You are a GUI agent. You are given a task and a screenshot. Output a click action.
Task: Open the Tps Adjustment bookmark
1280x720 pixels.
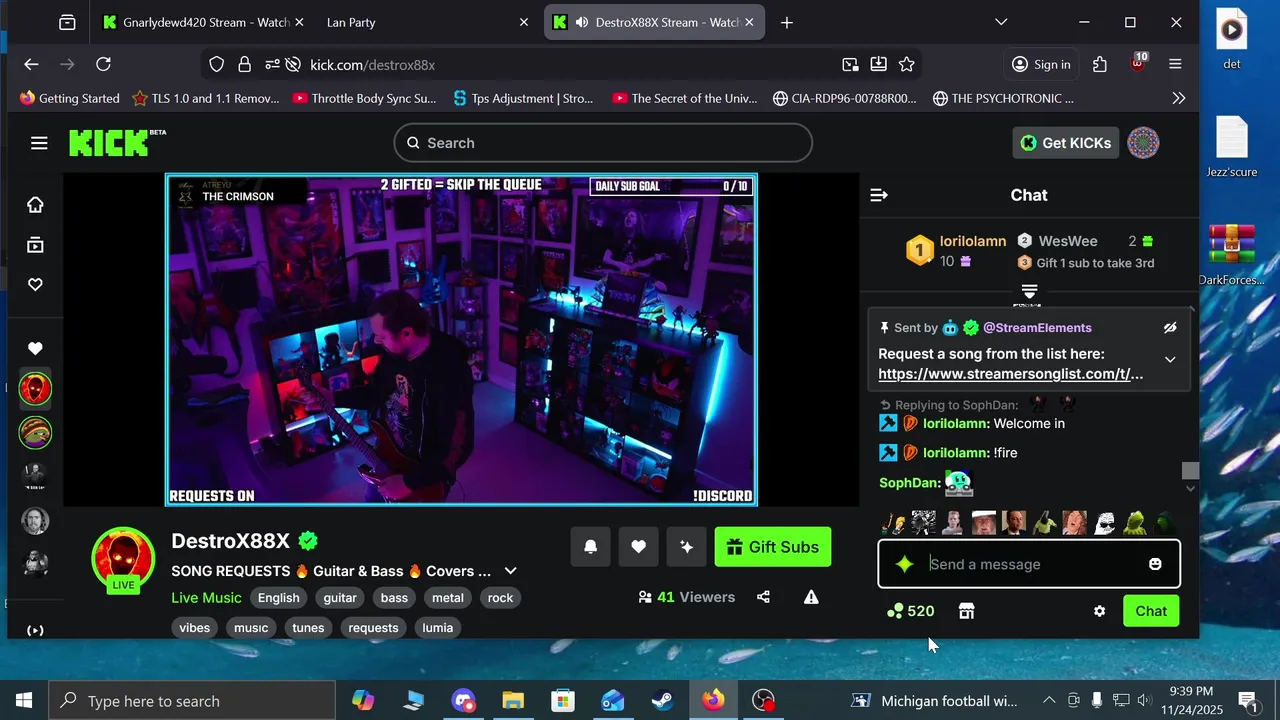click(x=523, y=98)
